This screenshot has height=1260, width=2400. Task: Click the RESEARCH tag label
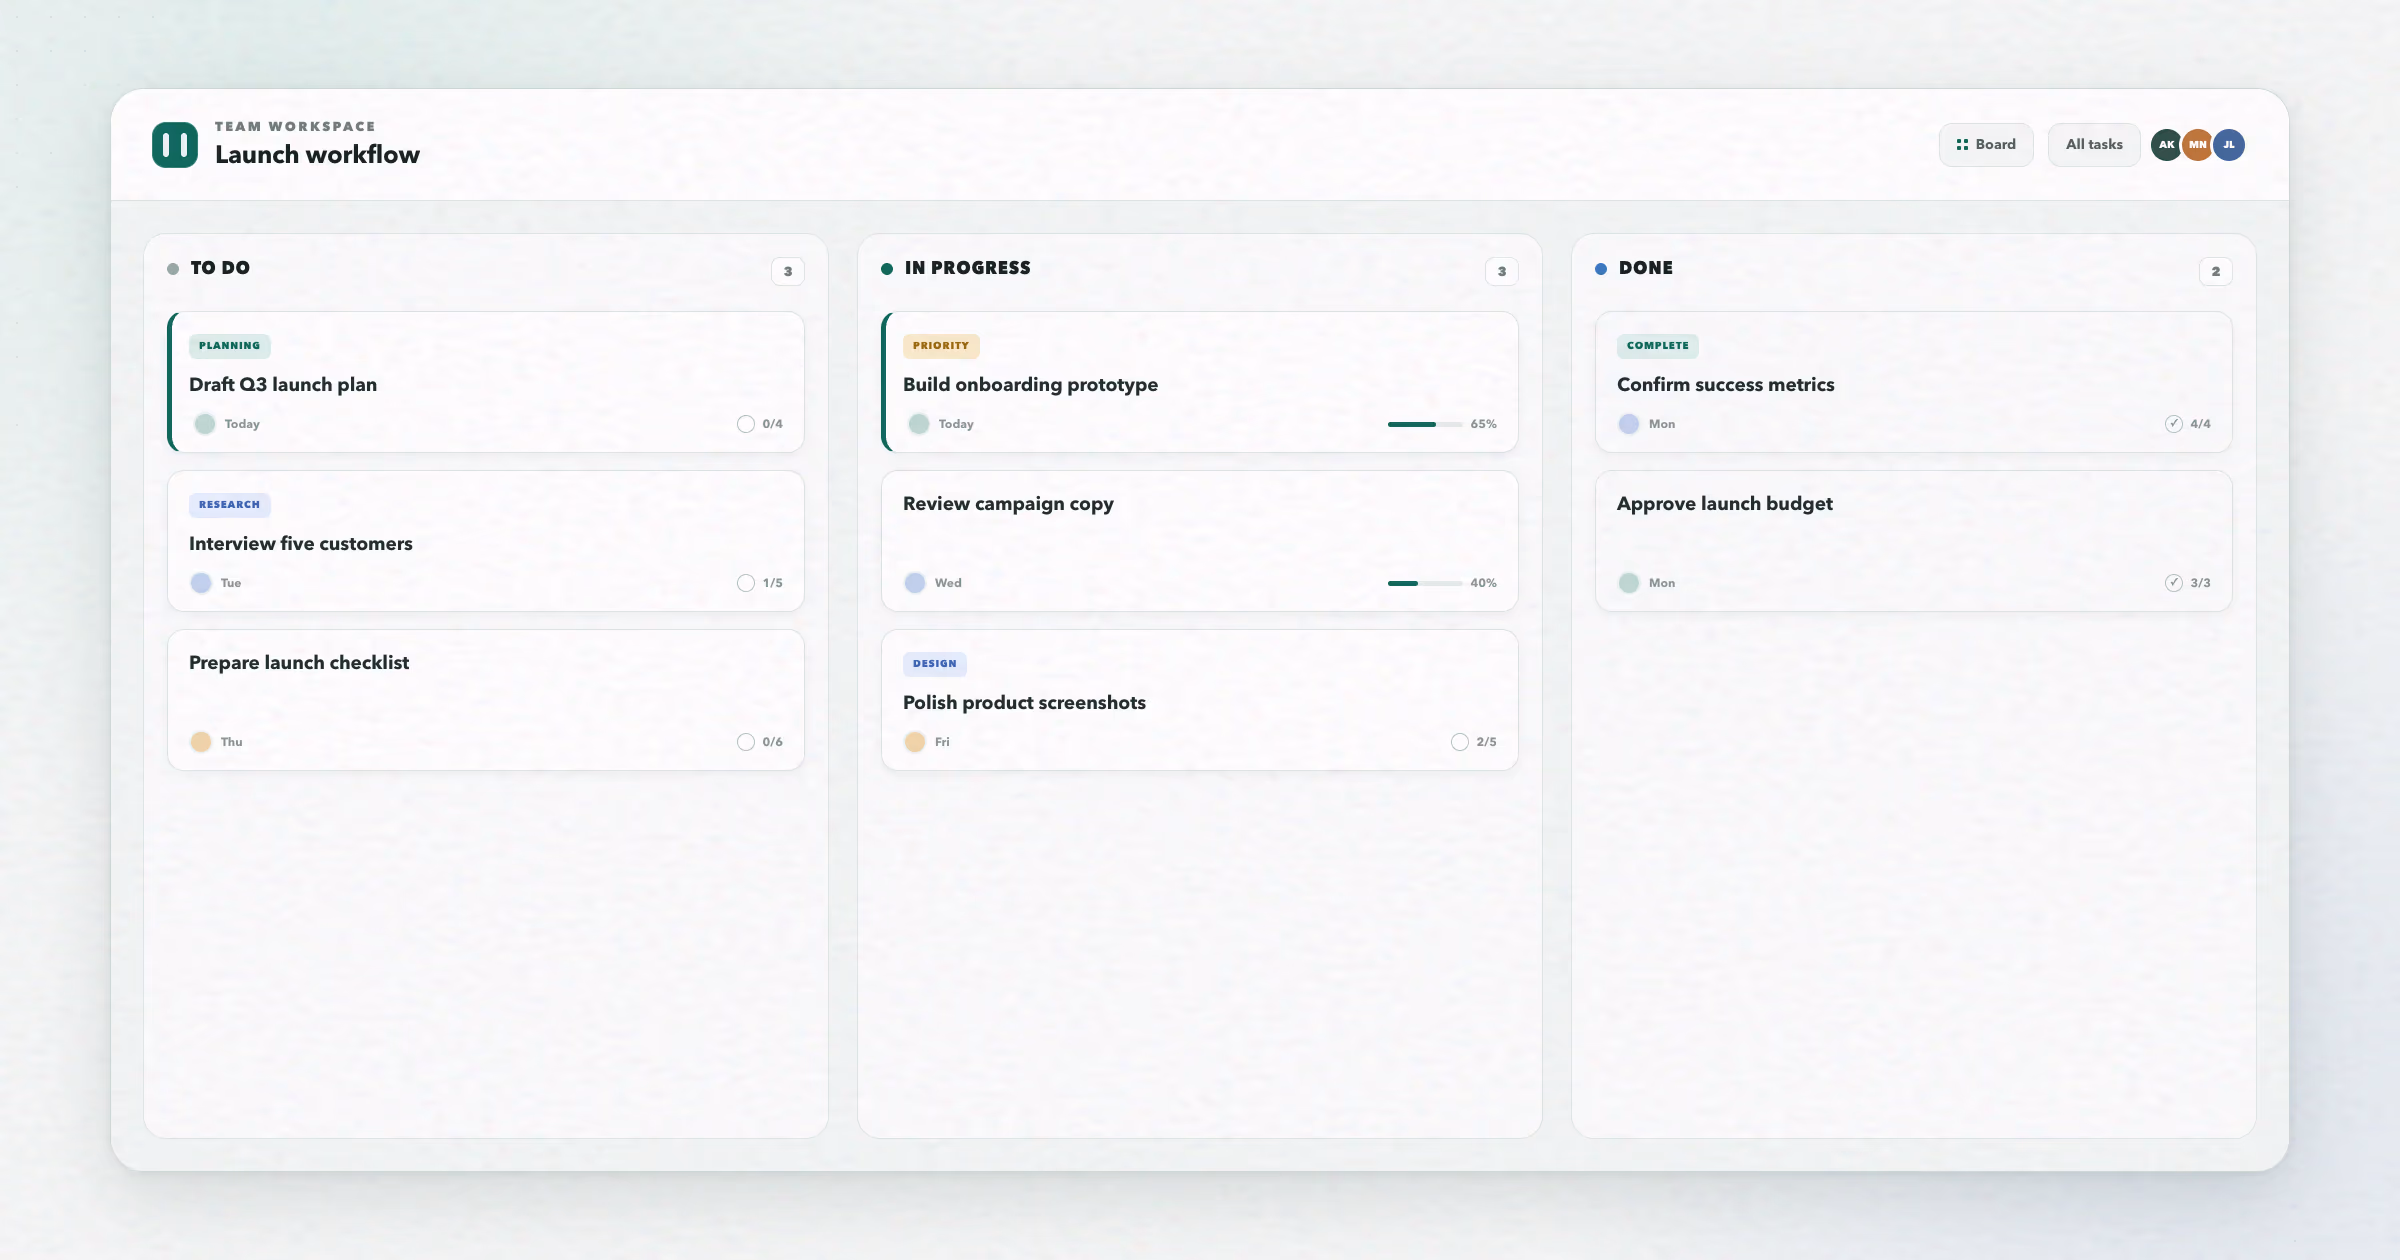pyautogui.click(x=229, y=505)
